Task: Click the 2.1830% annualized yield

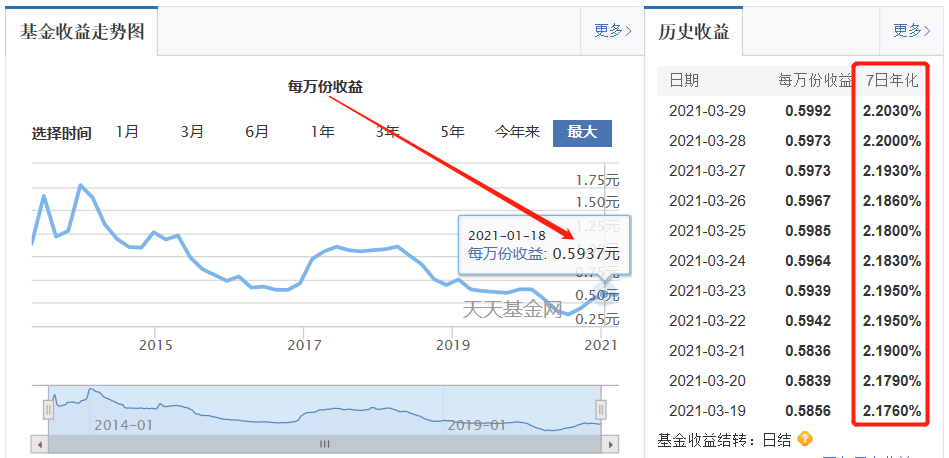Action: pos(892,261)
